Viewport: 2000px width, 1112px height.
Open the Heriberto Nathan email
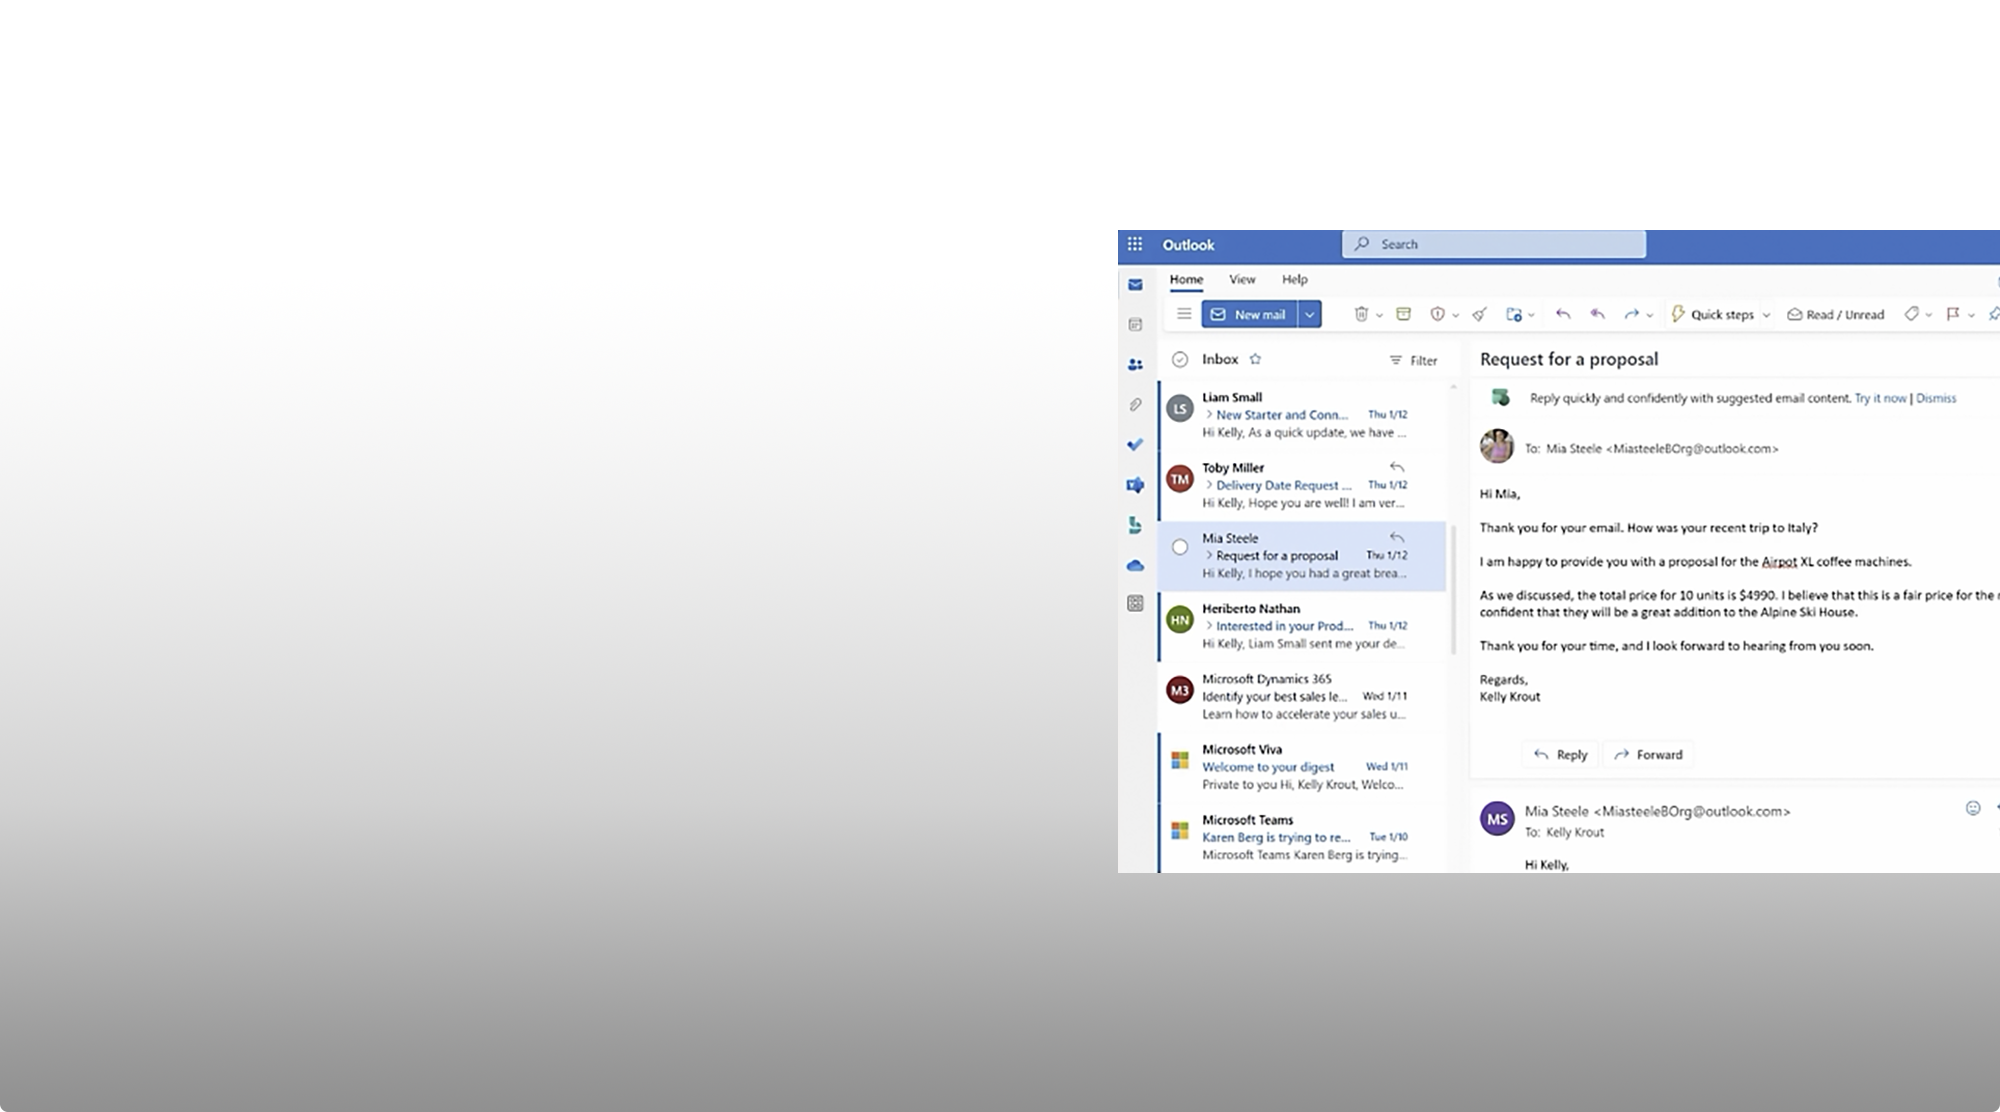point(1303,626)
